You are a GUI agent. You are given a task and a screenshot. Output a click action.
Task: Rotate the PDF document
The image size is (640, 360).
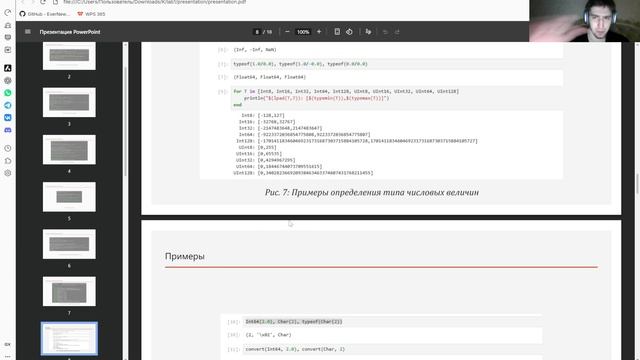[x=349, y=31]
